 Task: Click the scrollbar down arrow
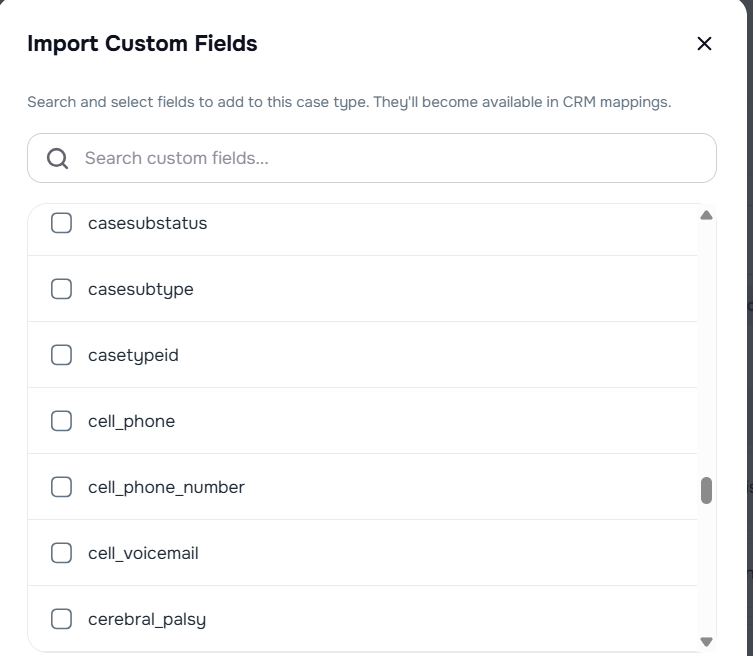[706, 642]
